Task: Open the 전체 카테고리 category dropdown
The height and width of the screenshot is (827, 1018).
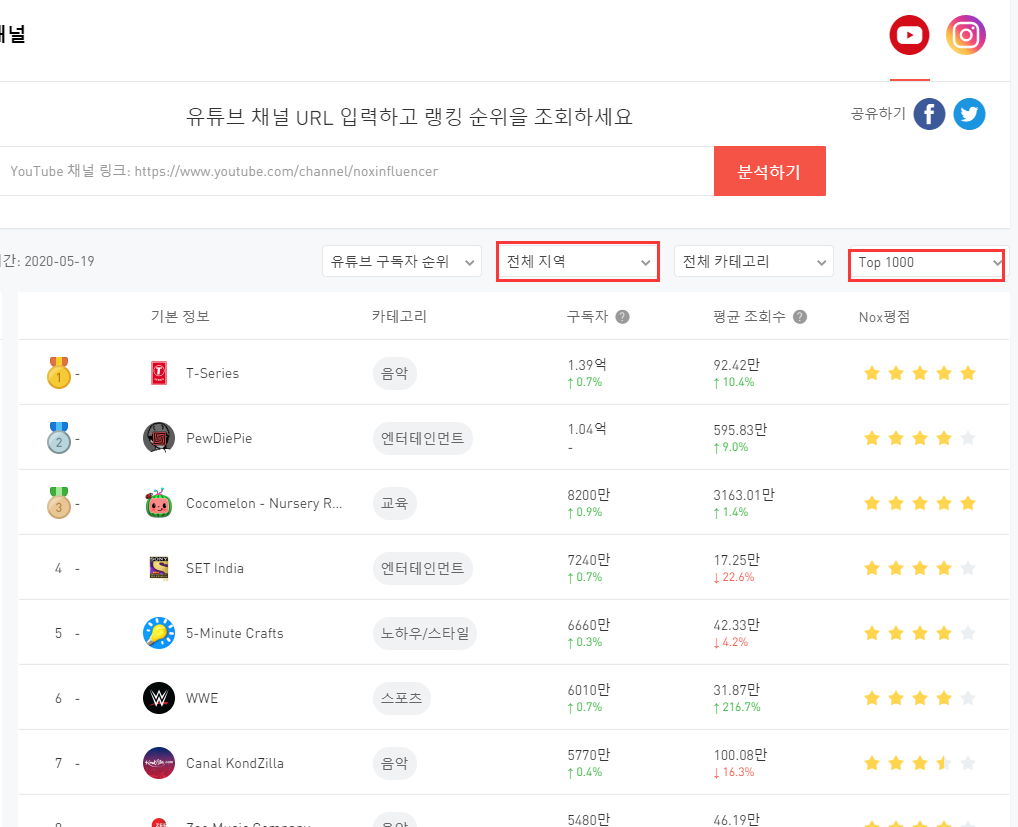Action: pyautogui.click(x=754, y=261)
